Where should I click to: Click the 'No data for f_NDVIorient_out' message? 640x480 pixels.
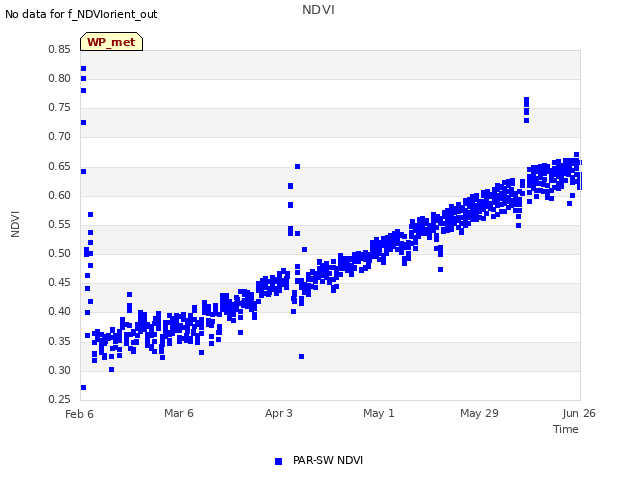tap(81, 14)
